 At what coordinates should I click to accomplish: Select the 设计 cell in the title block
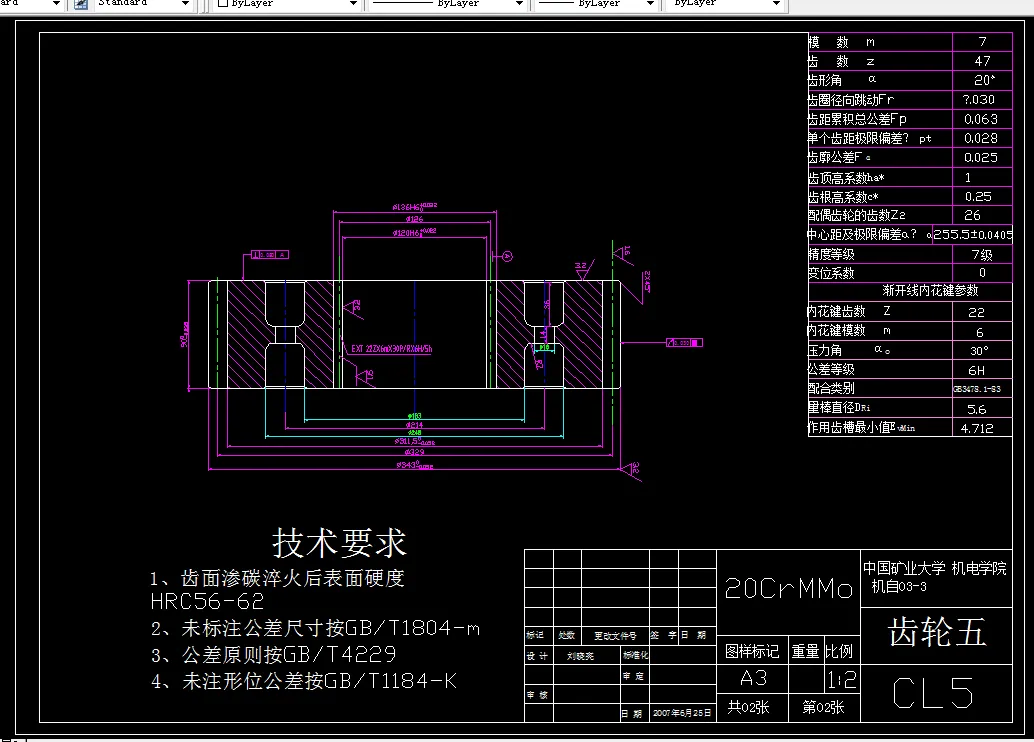click(x=537, y=656)
